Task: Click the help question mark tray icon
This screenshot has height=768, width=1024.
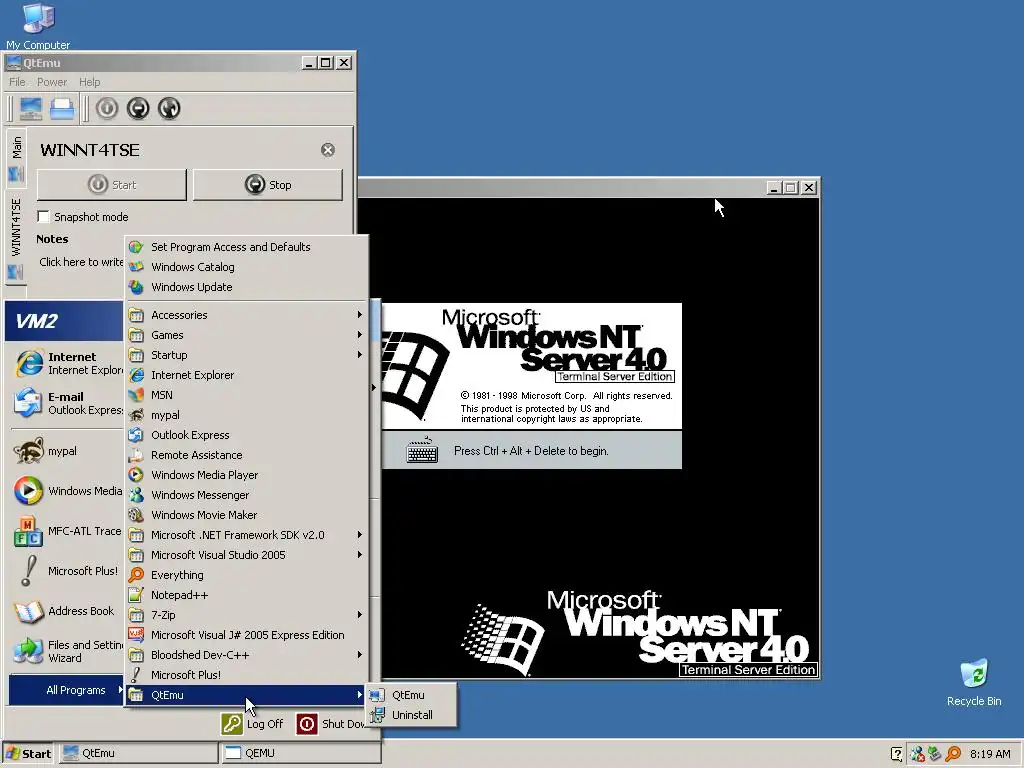Action: click(897, 754)
